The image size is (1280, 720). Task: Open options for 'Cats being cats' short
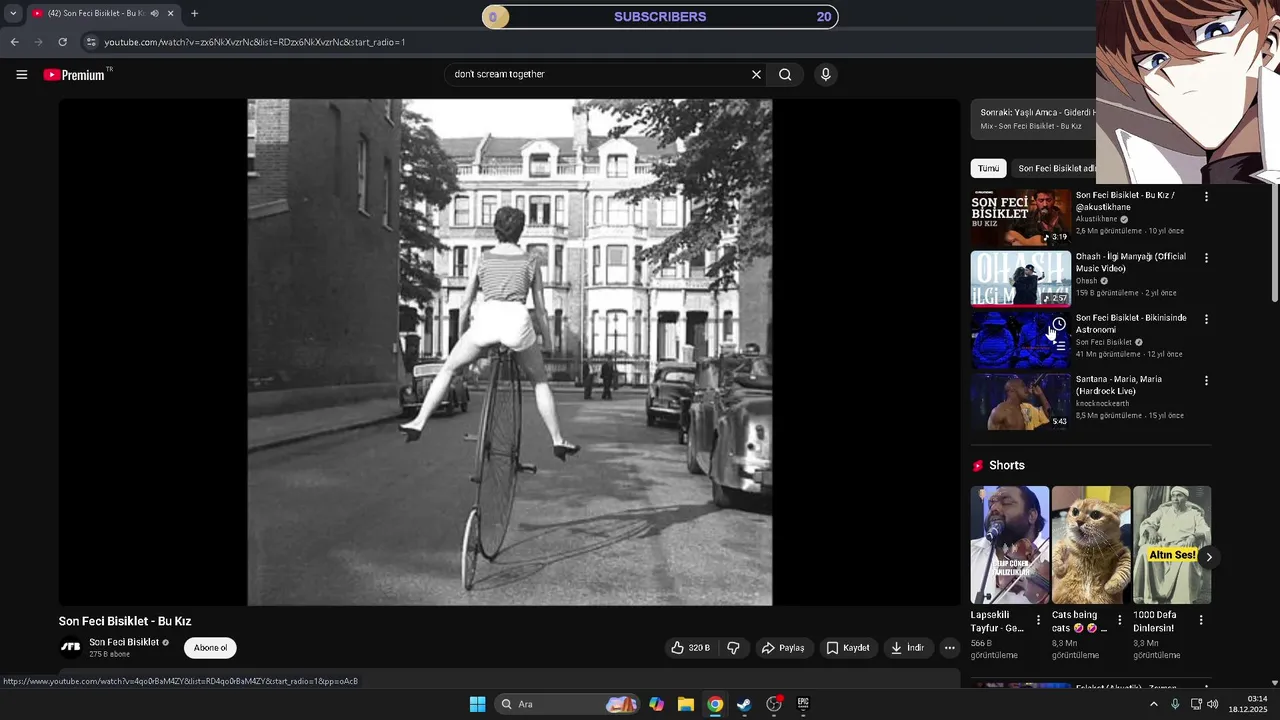coord(1119,620)
